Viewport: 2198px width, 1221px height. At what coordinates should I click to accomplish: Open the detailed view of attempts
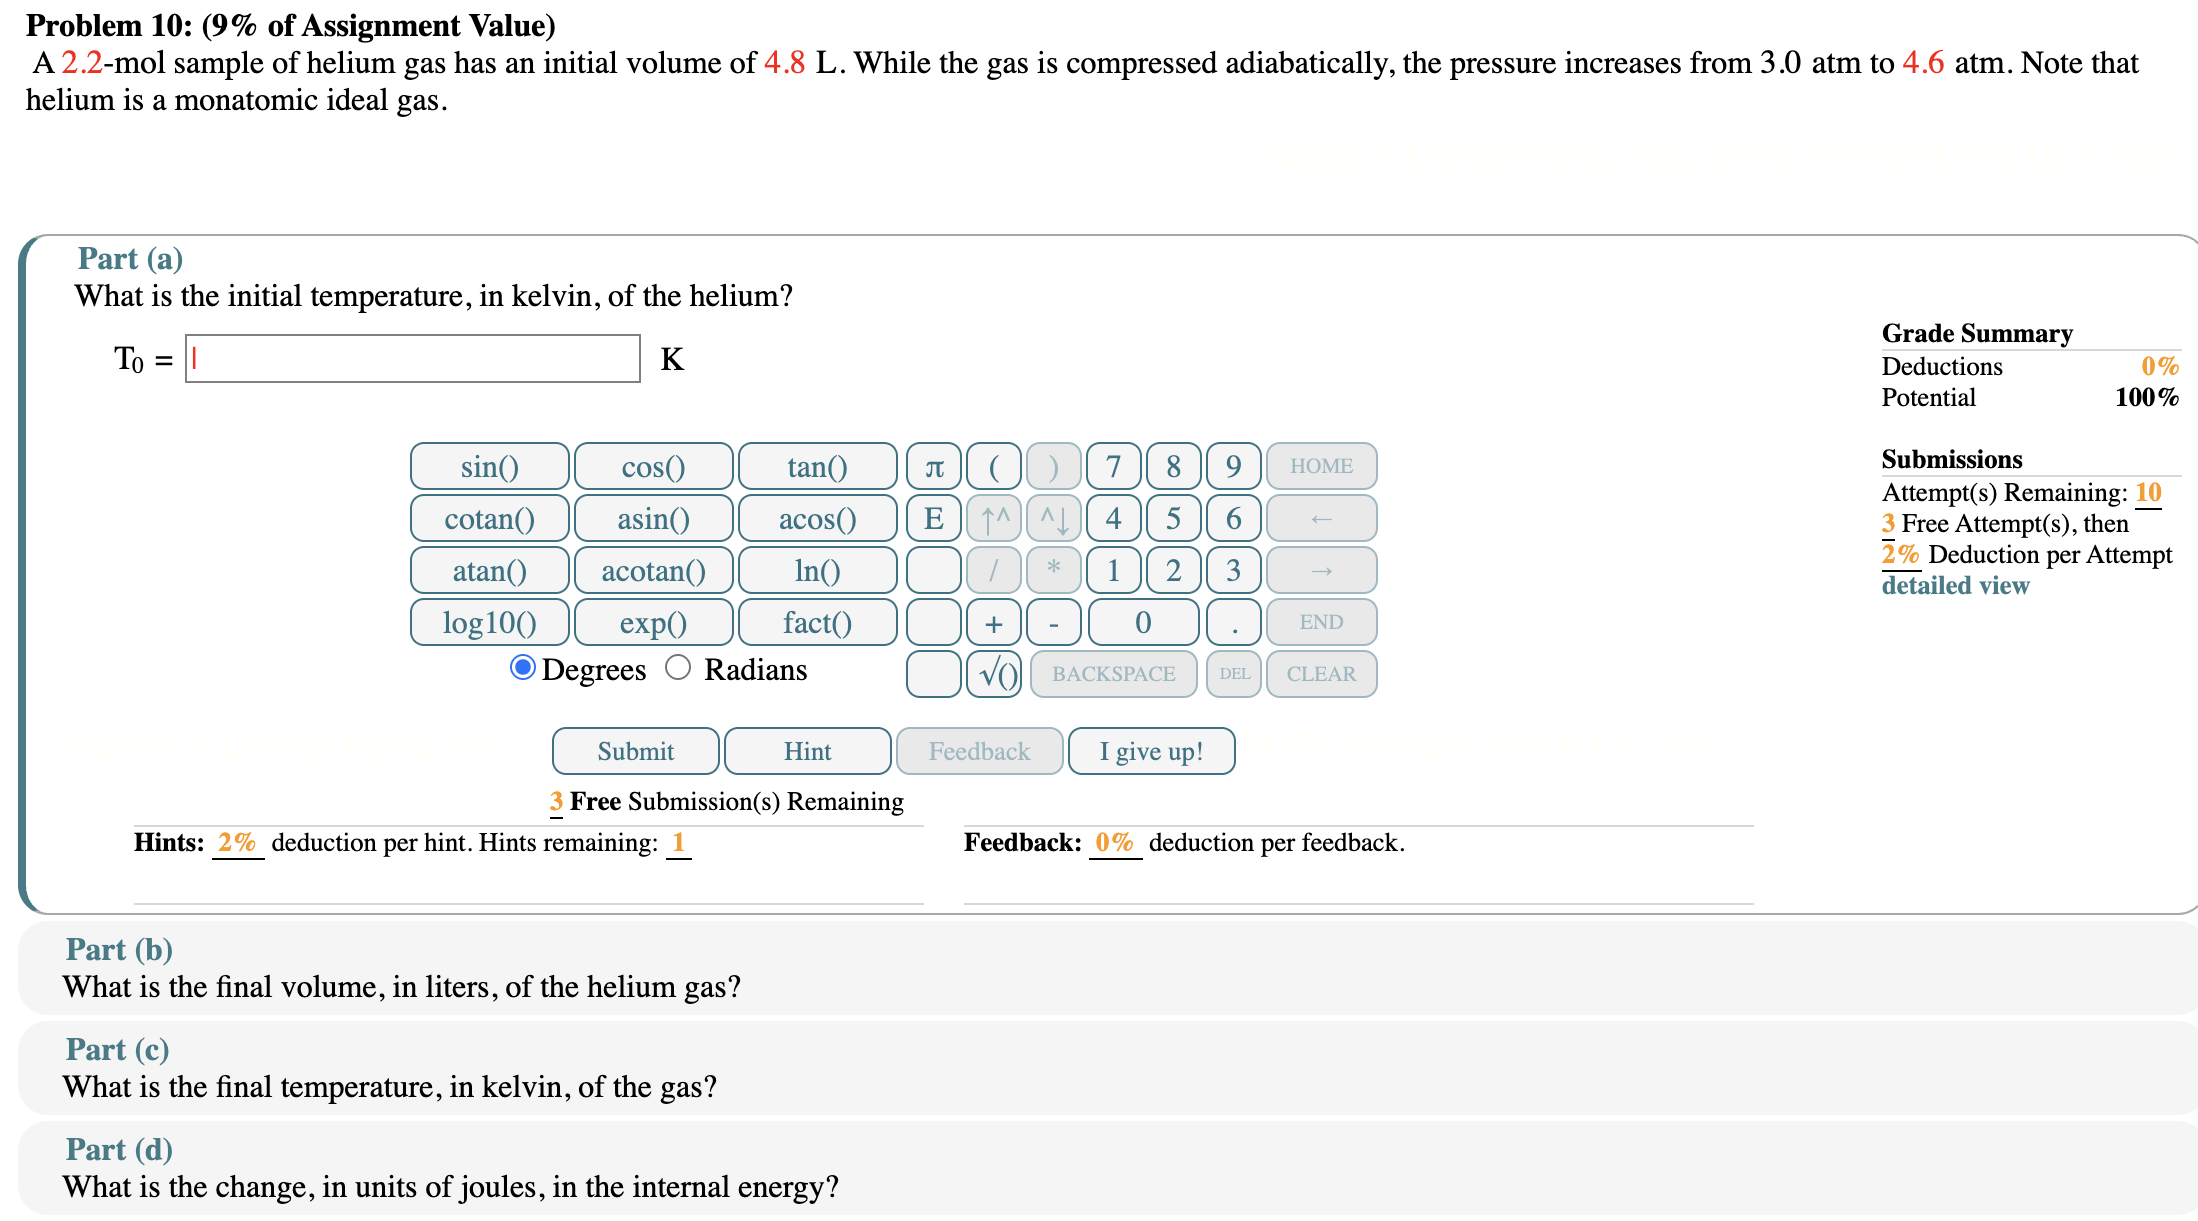coord(1955,586)
